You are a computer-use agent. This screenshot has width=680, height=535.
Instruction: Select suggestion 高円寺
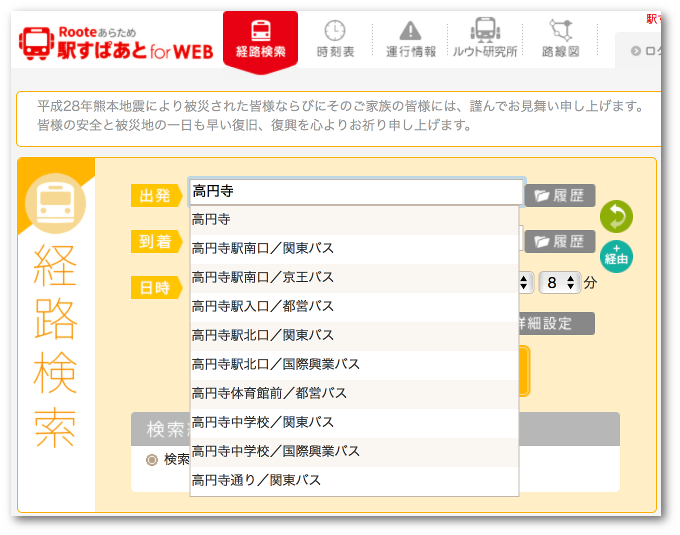click(354, 220)
